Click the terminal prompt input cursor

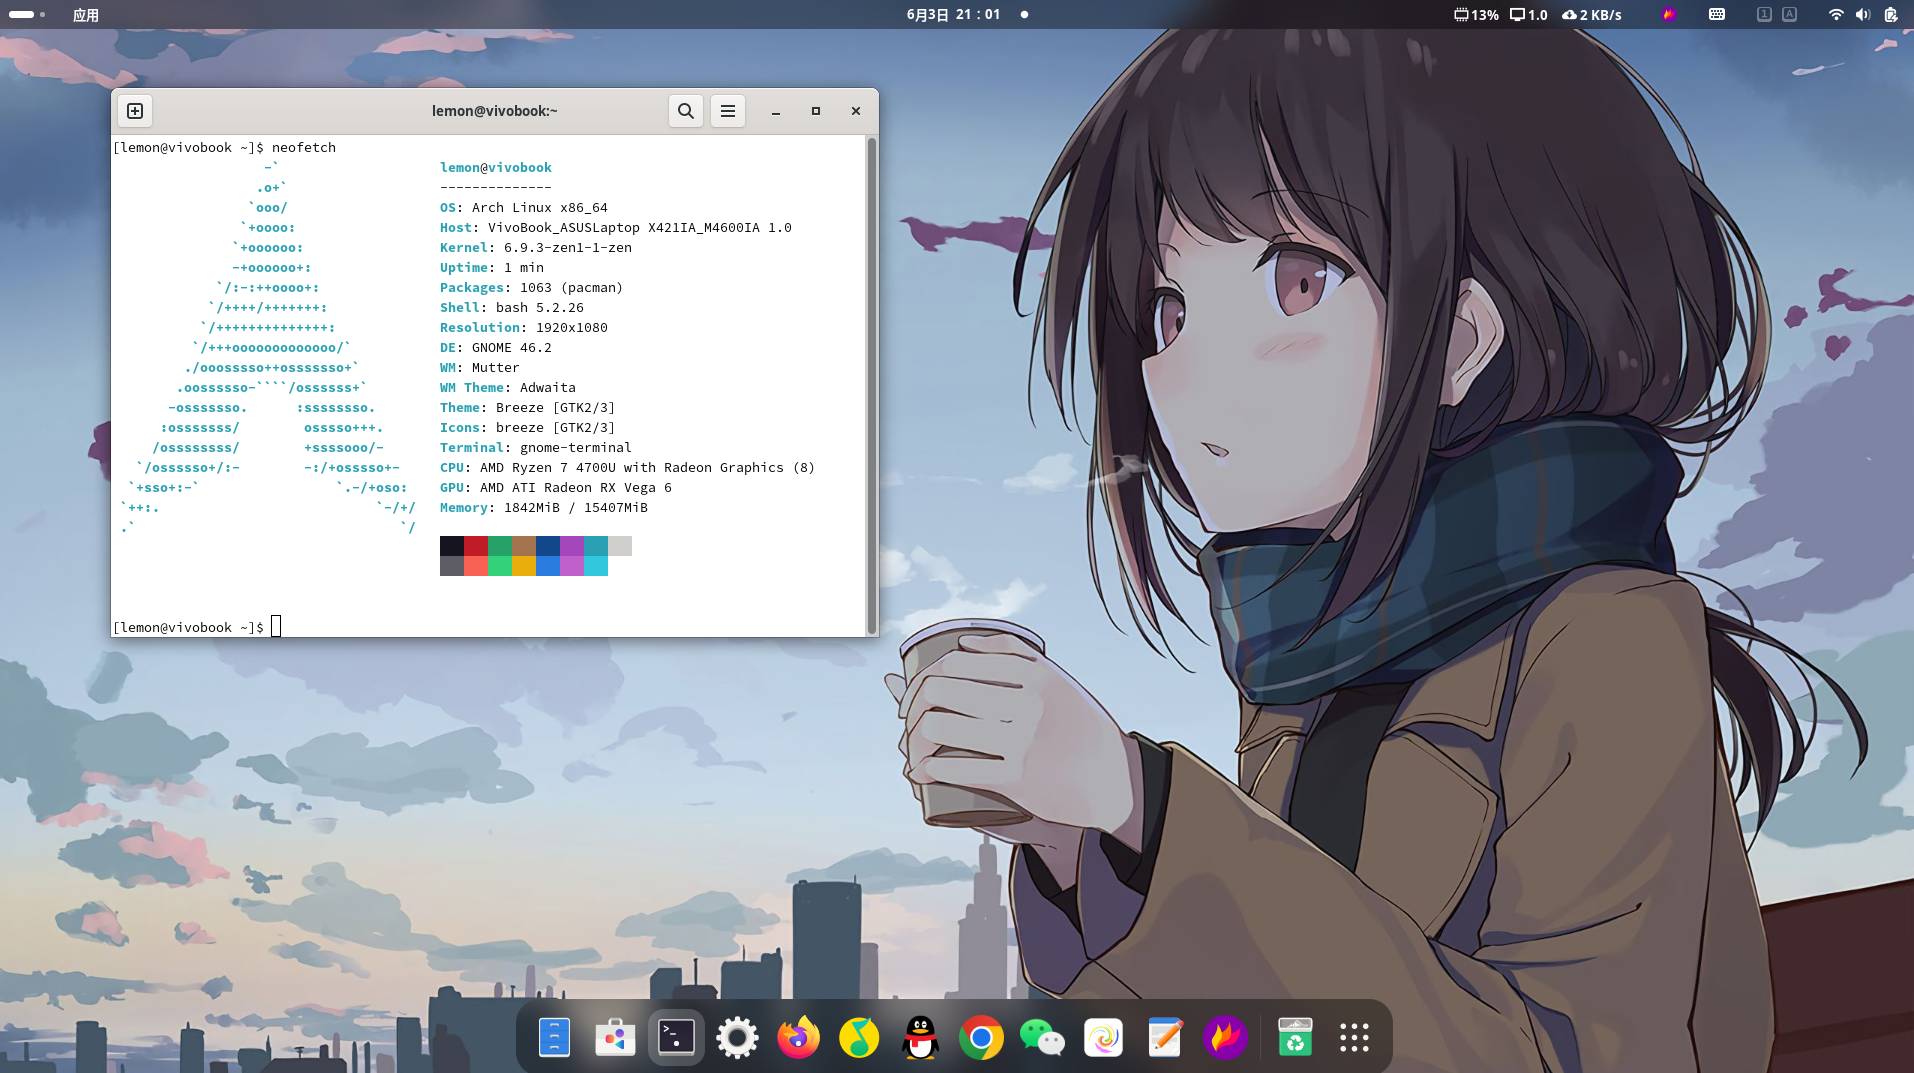click(276, 627)
